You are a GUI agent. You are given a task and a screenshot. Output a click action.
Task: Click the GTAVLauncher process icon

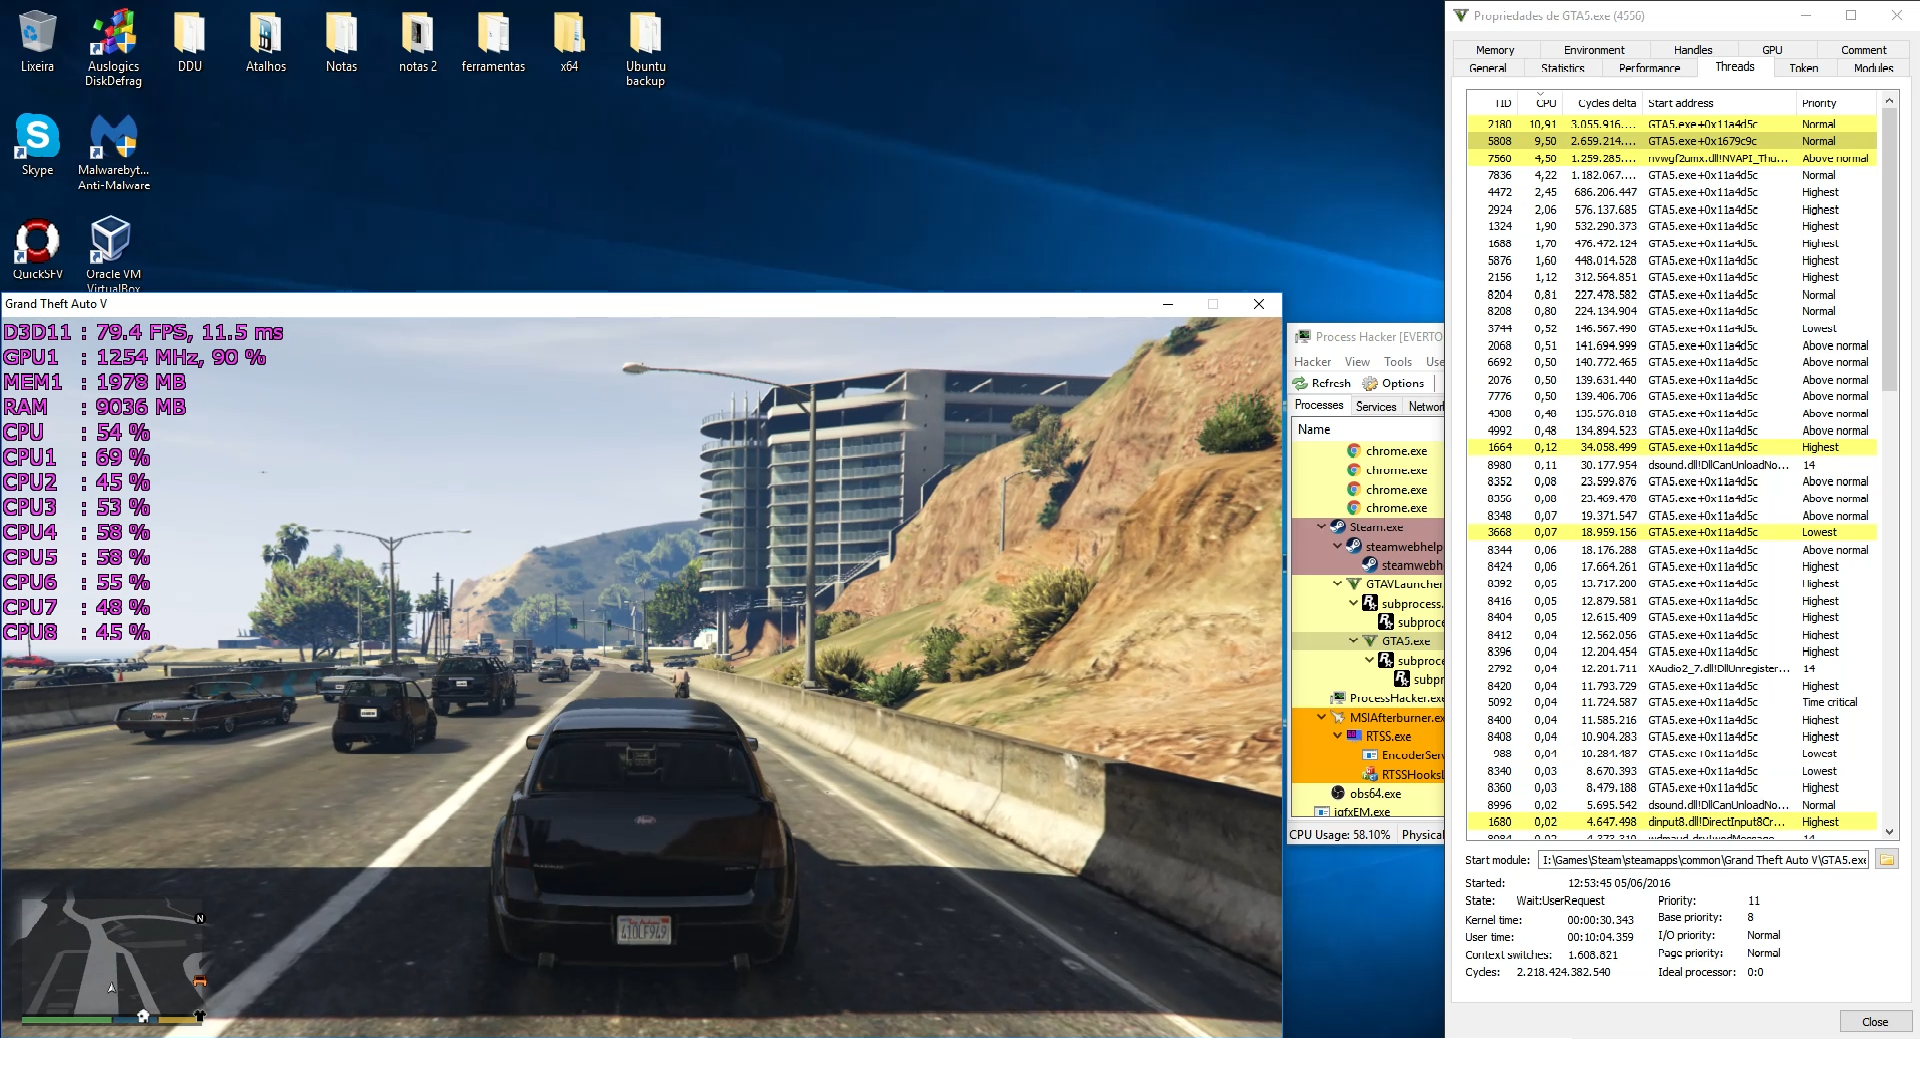[x=1354, y=584]
